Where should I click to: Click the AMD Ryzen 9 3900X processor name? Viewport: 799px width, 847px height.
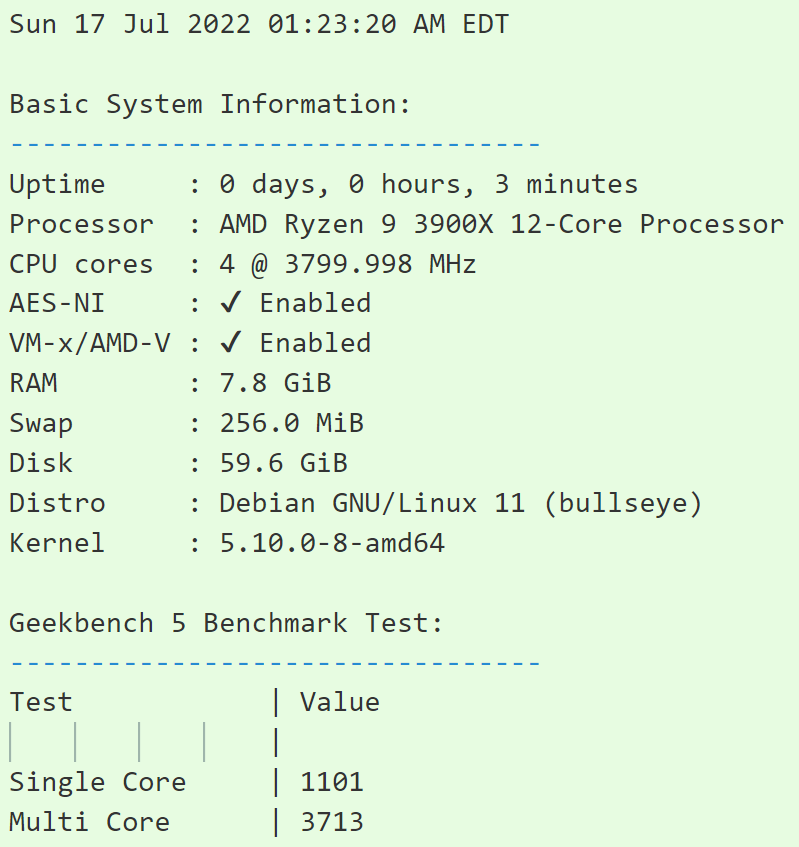(x=502, y=225)
